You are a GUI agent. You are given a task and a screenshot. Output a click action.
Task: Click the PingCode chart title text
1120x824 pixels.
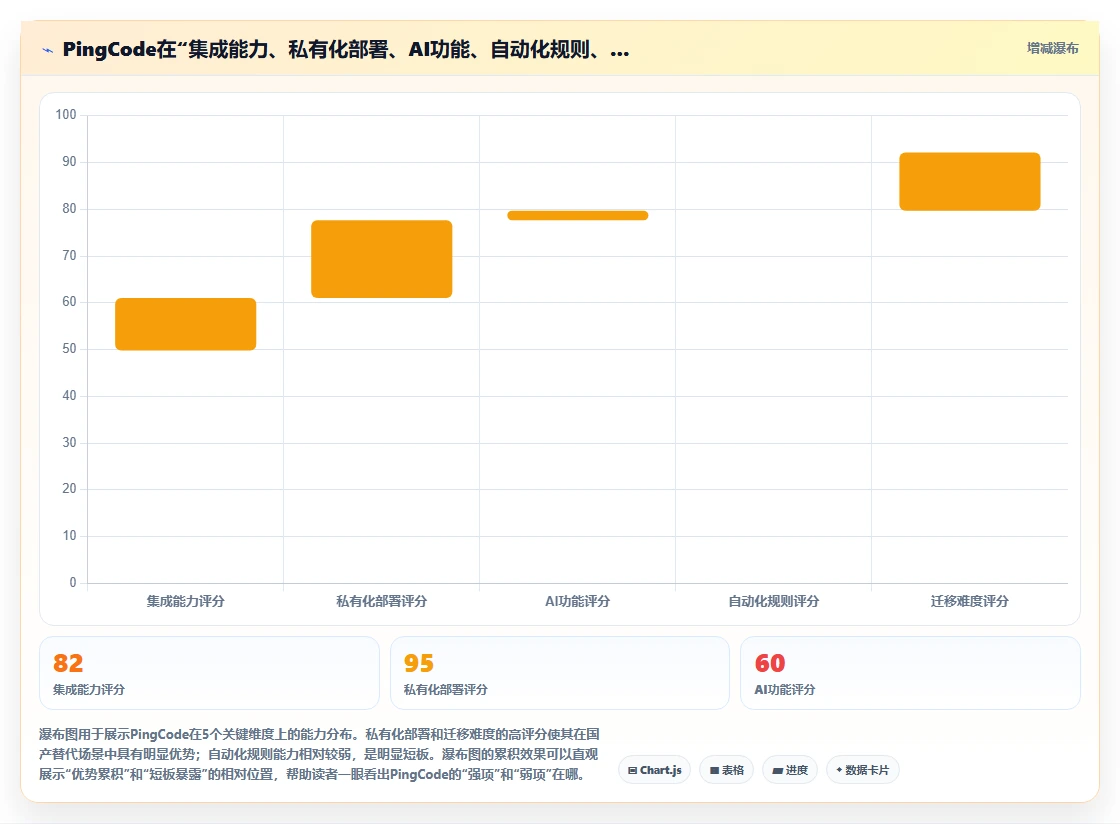point(346,49)
